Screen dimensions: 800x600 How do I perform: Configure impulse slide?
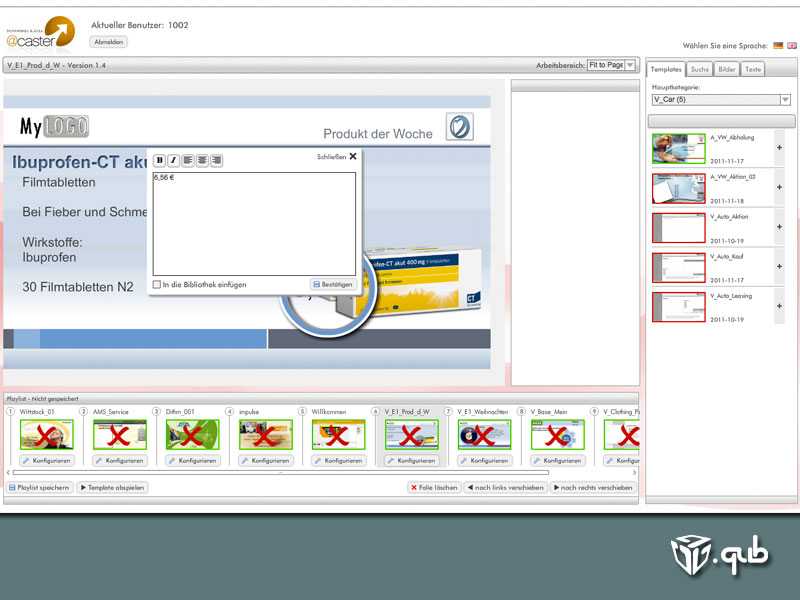pos(265,461)
